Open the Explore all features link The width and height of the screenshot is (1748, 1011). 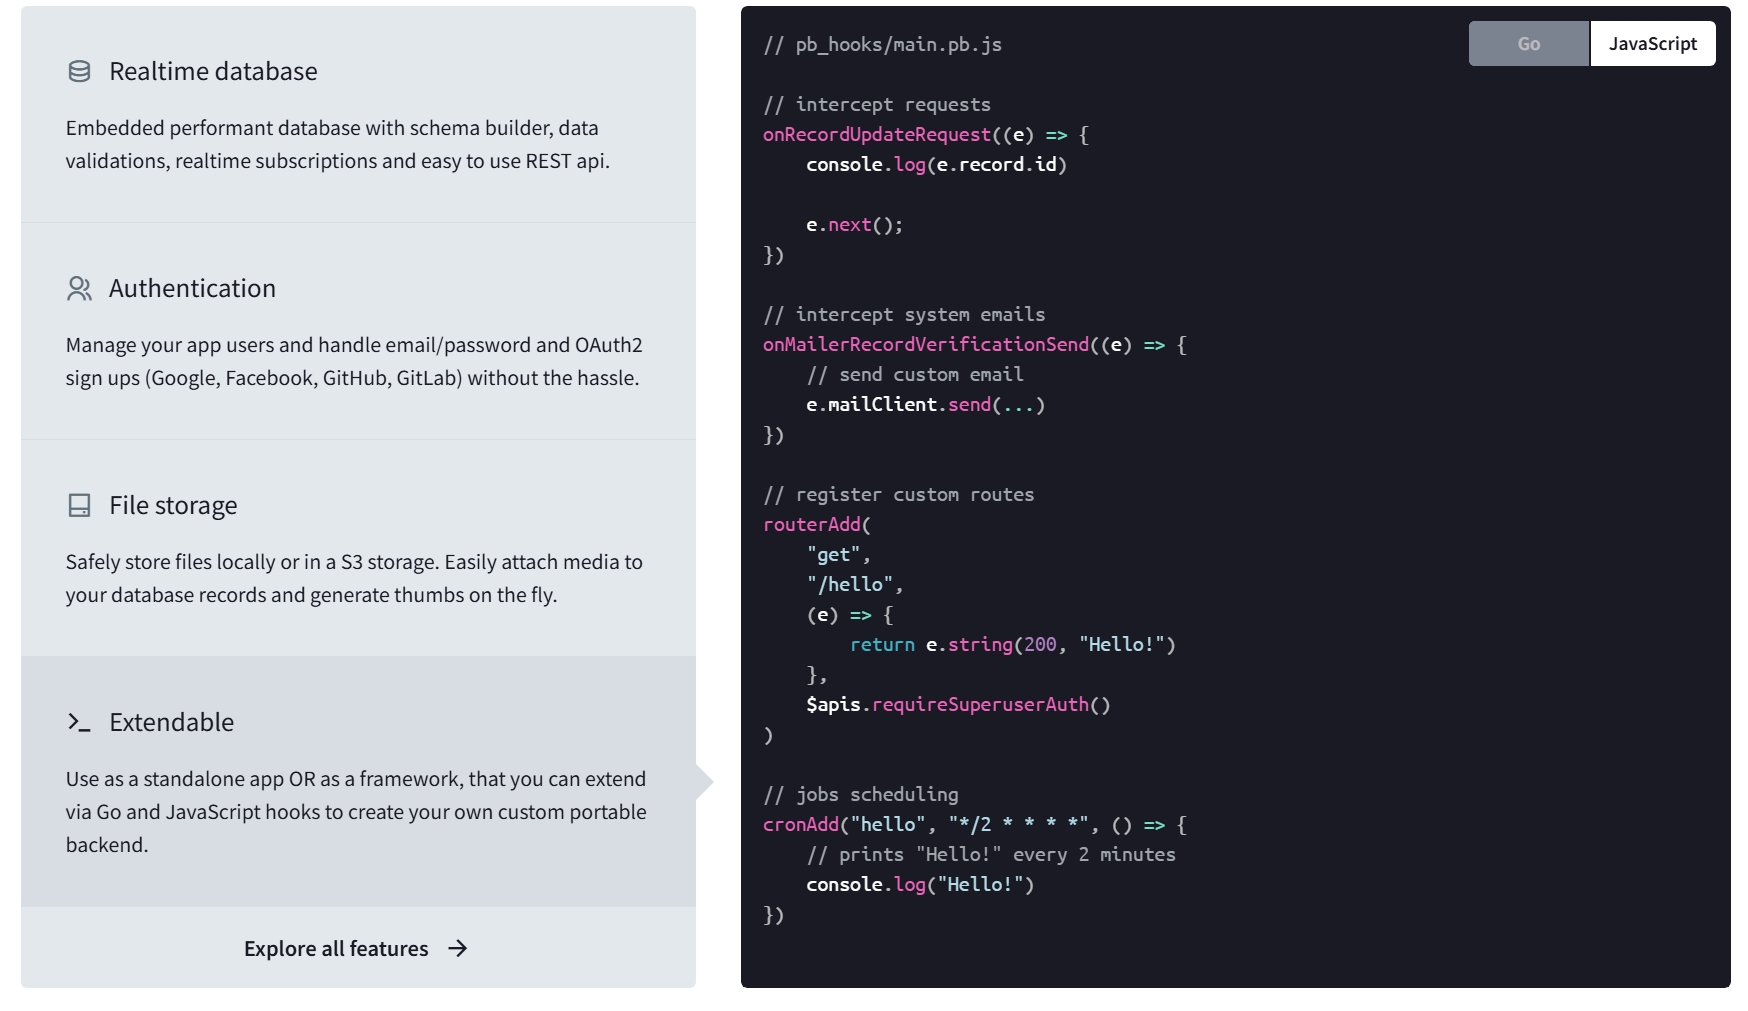click(336, 948)
